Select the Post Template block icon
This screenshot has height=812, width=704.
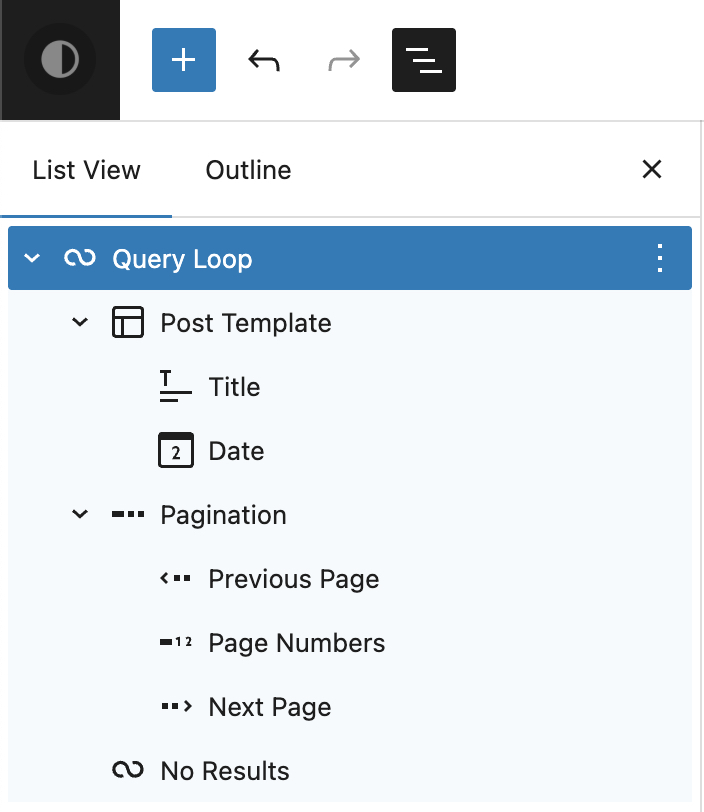(x=128, y=322)
